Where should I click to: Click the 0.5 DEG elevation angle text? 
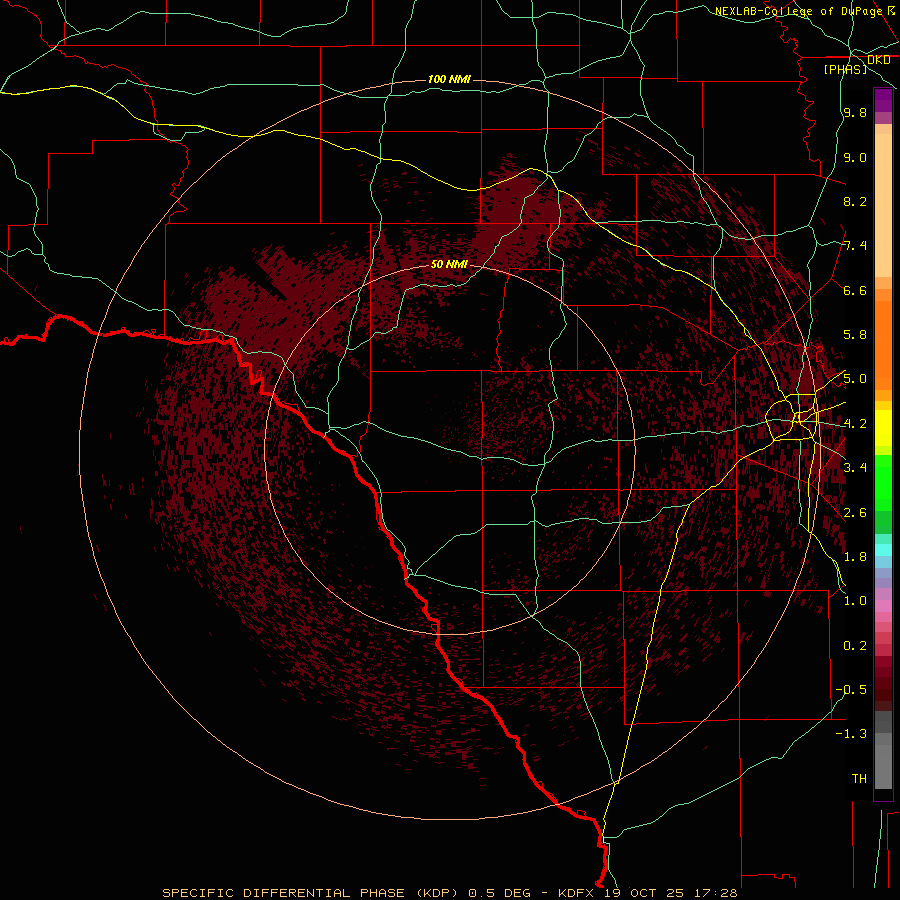pos(501,893)
